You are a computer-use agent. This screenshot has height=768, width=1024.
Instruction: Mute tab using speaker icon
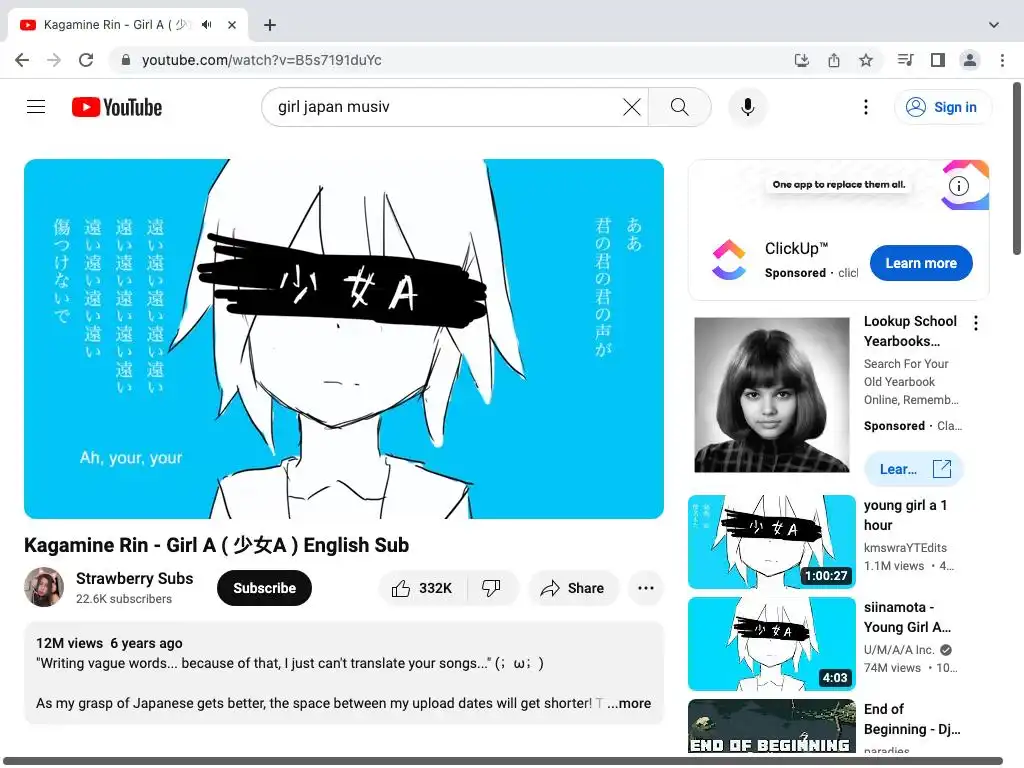[x=207, y=25]
